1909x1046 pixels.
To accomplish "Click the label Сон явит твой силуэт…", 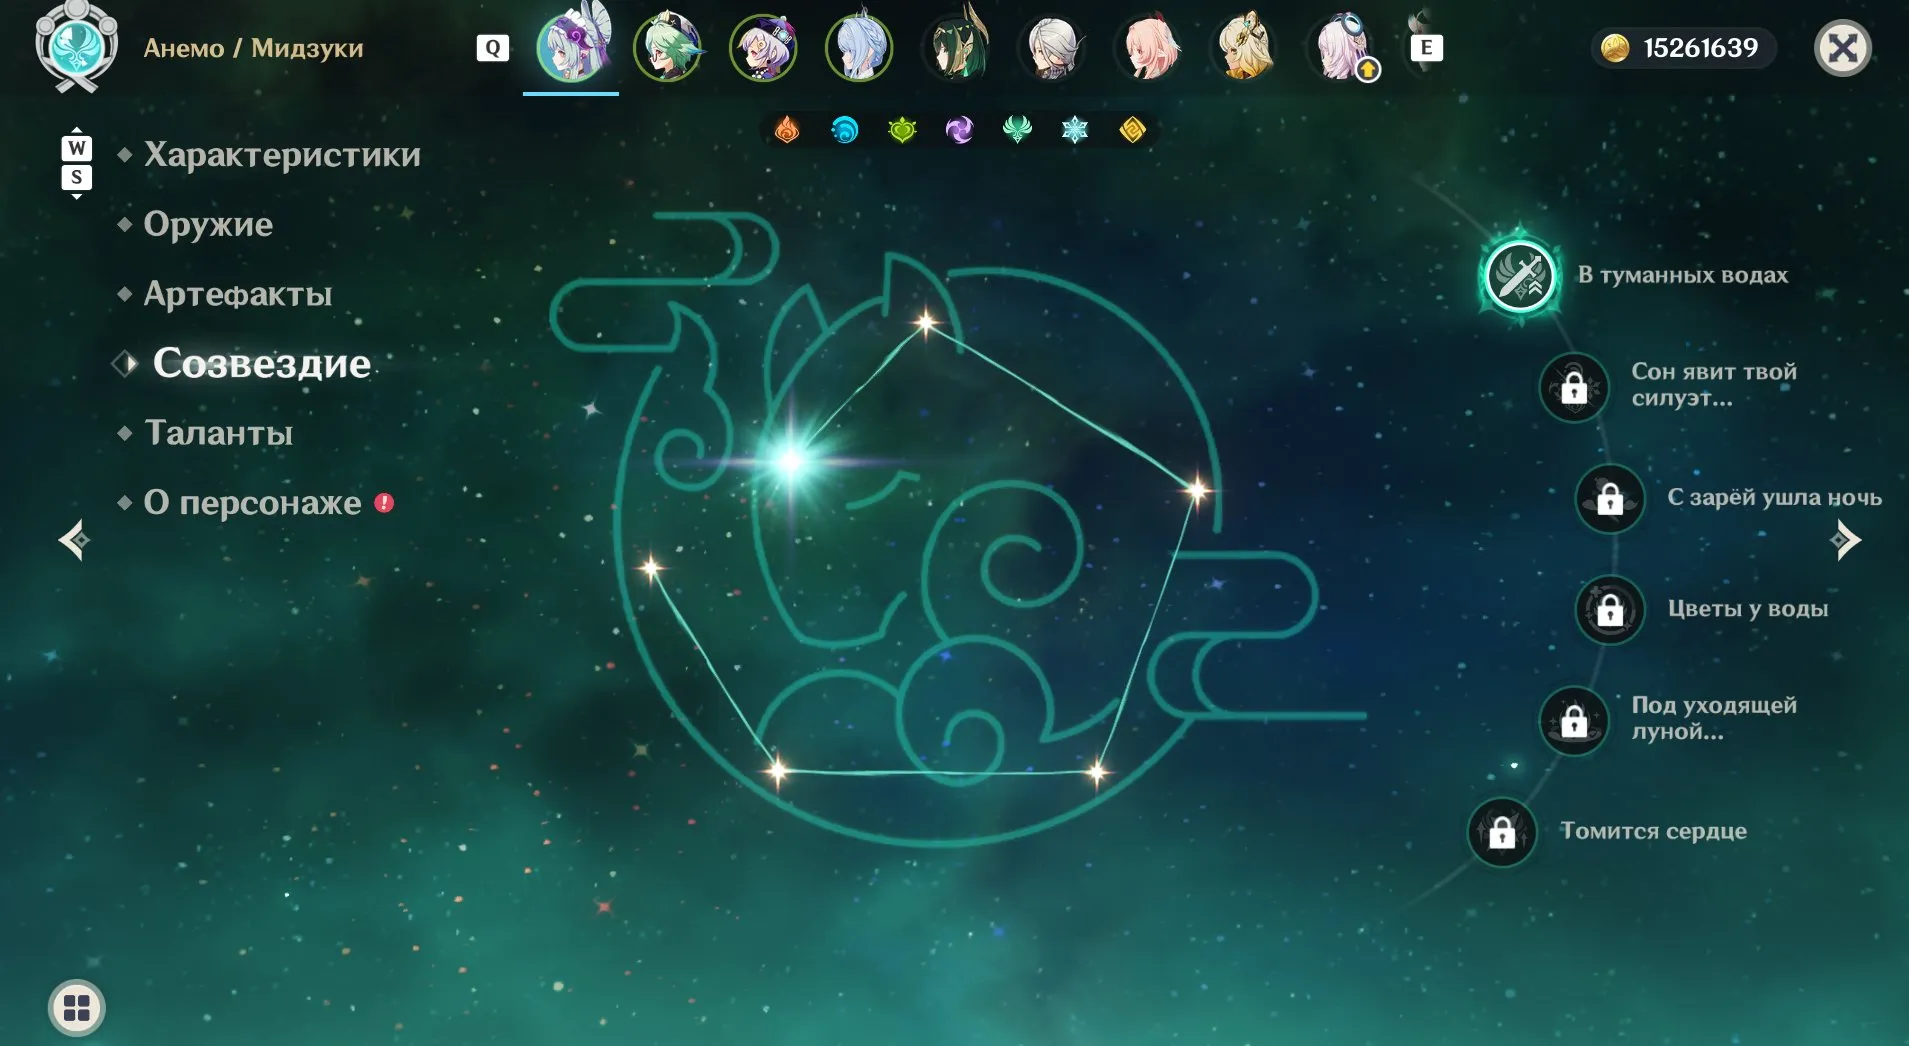I will pos(1714,385).
